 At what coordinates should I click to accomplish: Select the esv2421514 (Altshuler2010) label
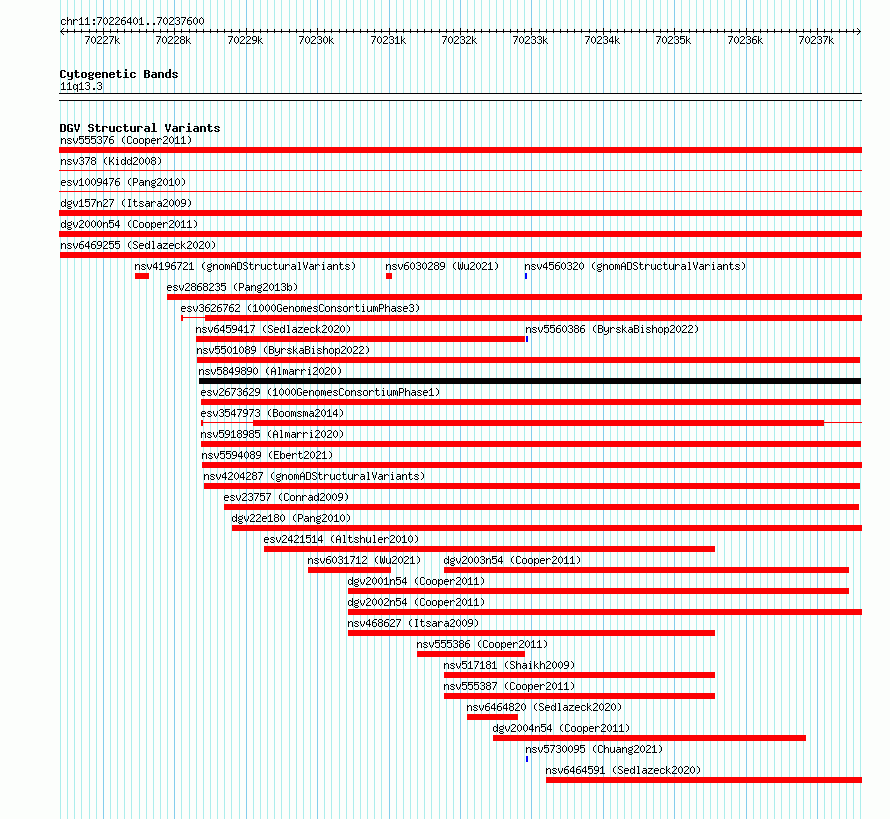341,539
